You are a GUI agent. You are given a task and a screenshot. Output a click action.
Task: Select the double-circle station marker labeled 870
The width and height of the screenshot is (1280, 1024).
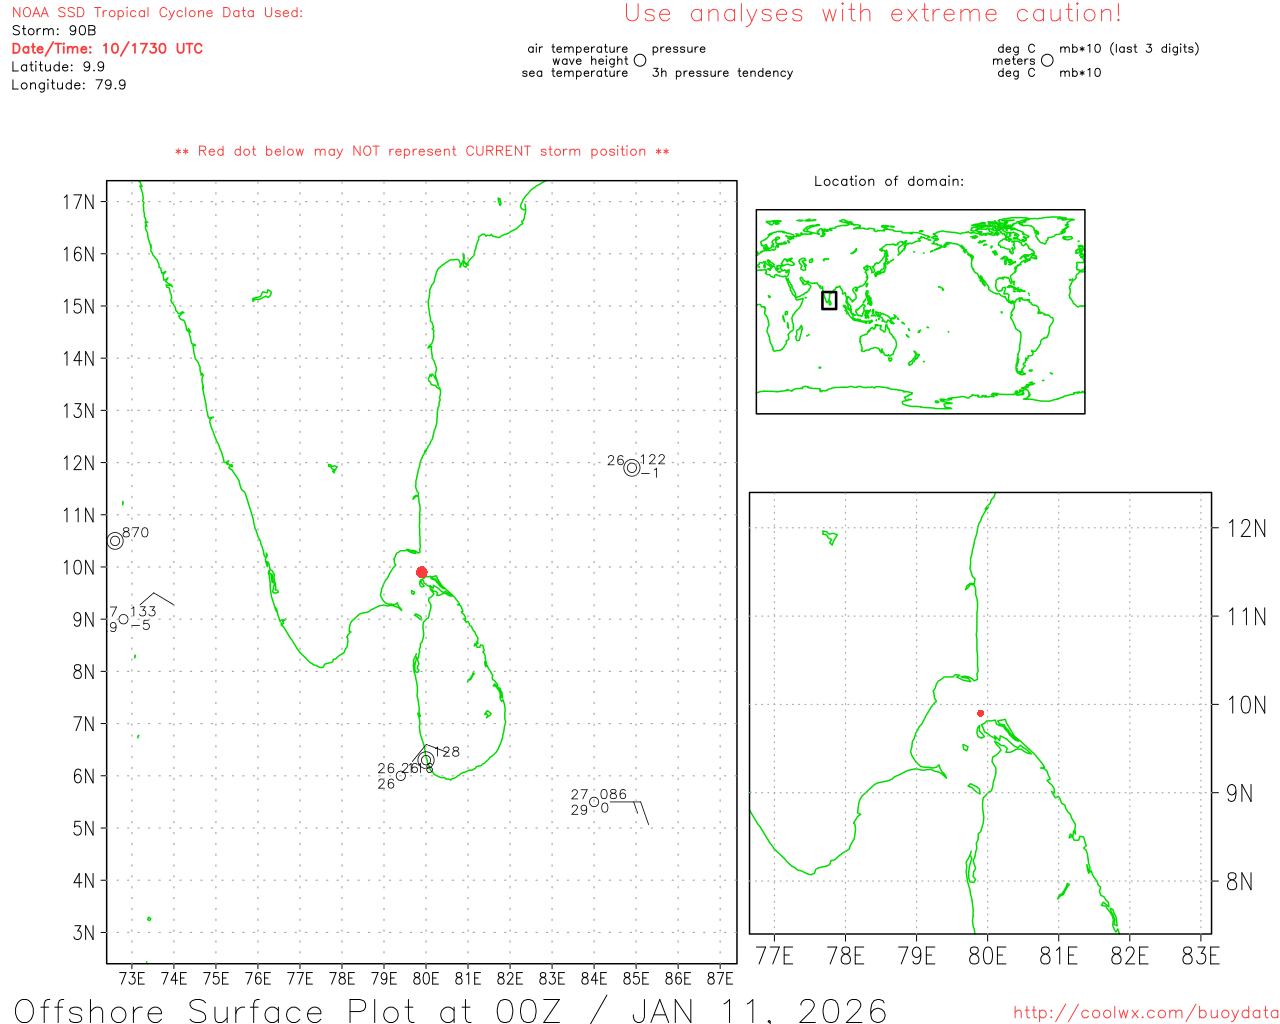click(x=115, y=541)
